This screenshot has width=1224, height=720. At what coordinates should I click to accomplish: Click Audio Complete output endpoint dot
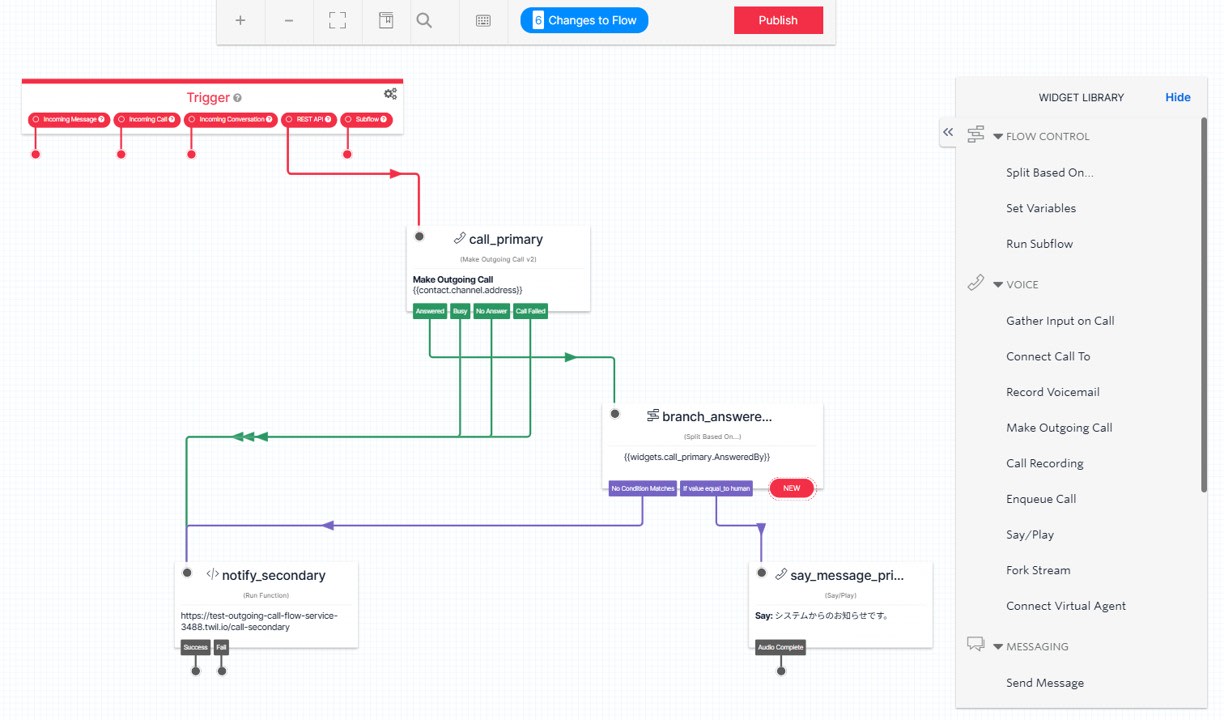click(781, 670)
